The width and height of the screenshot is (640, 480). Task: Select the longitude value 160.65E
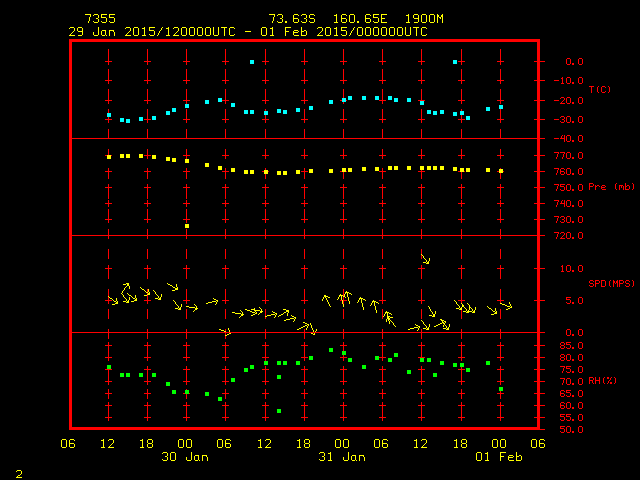coord(360,19)
